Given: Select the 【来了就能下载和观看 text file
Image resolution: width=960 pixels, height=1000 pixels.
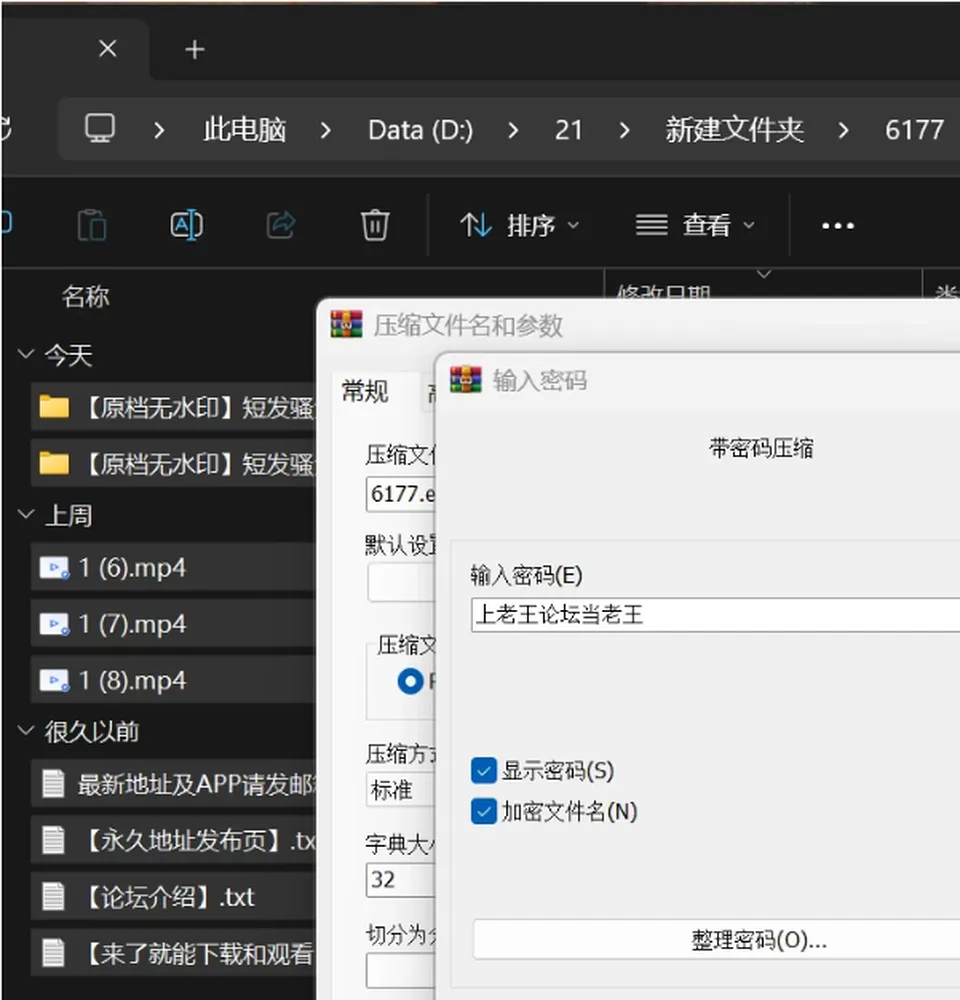Looking at the screenshot, I should click(x=174, y=953).
